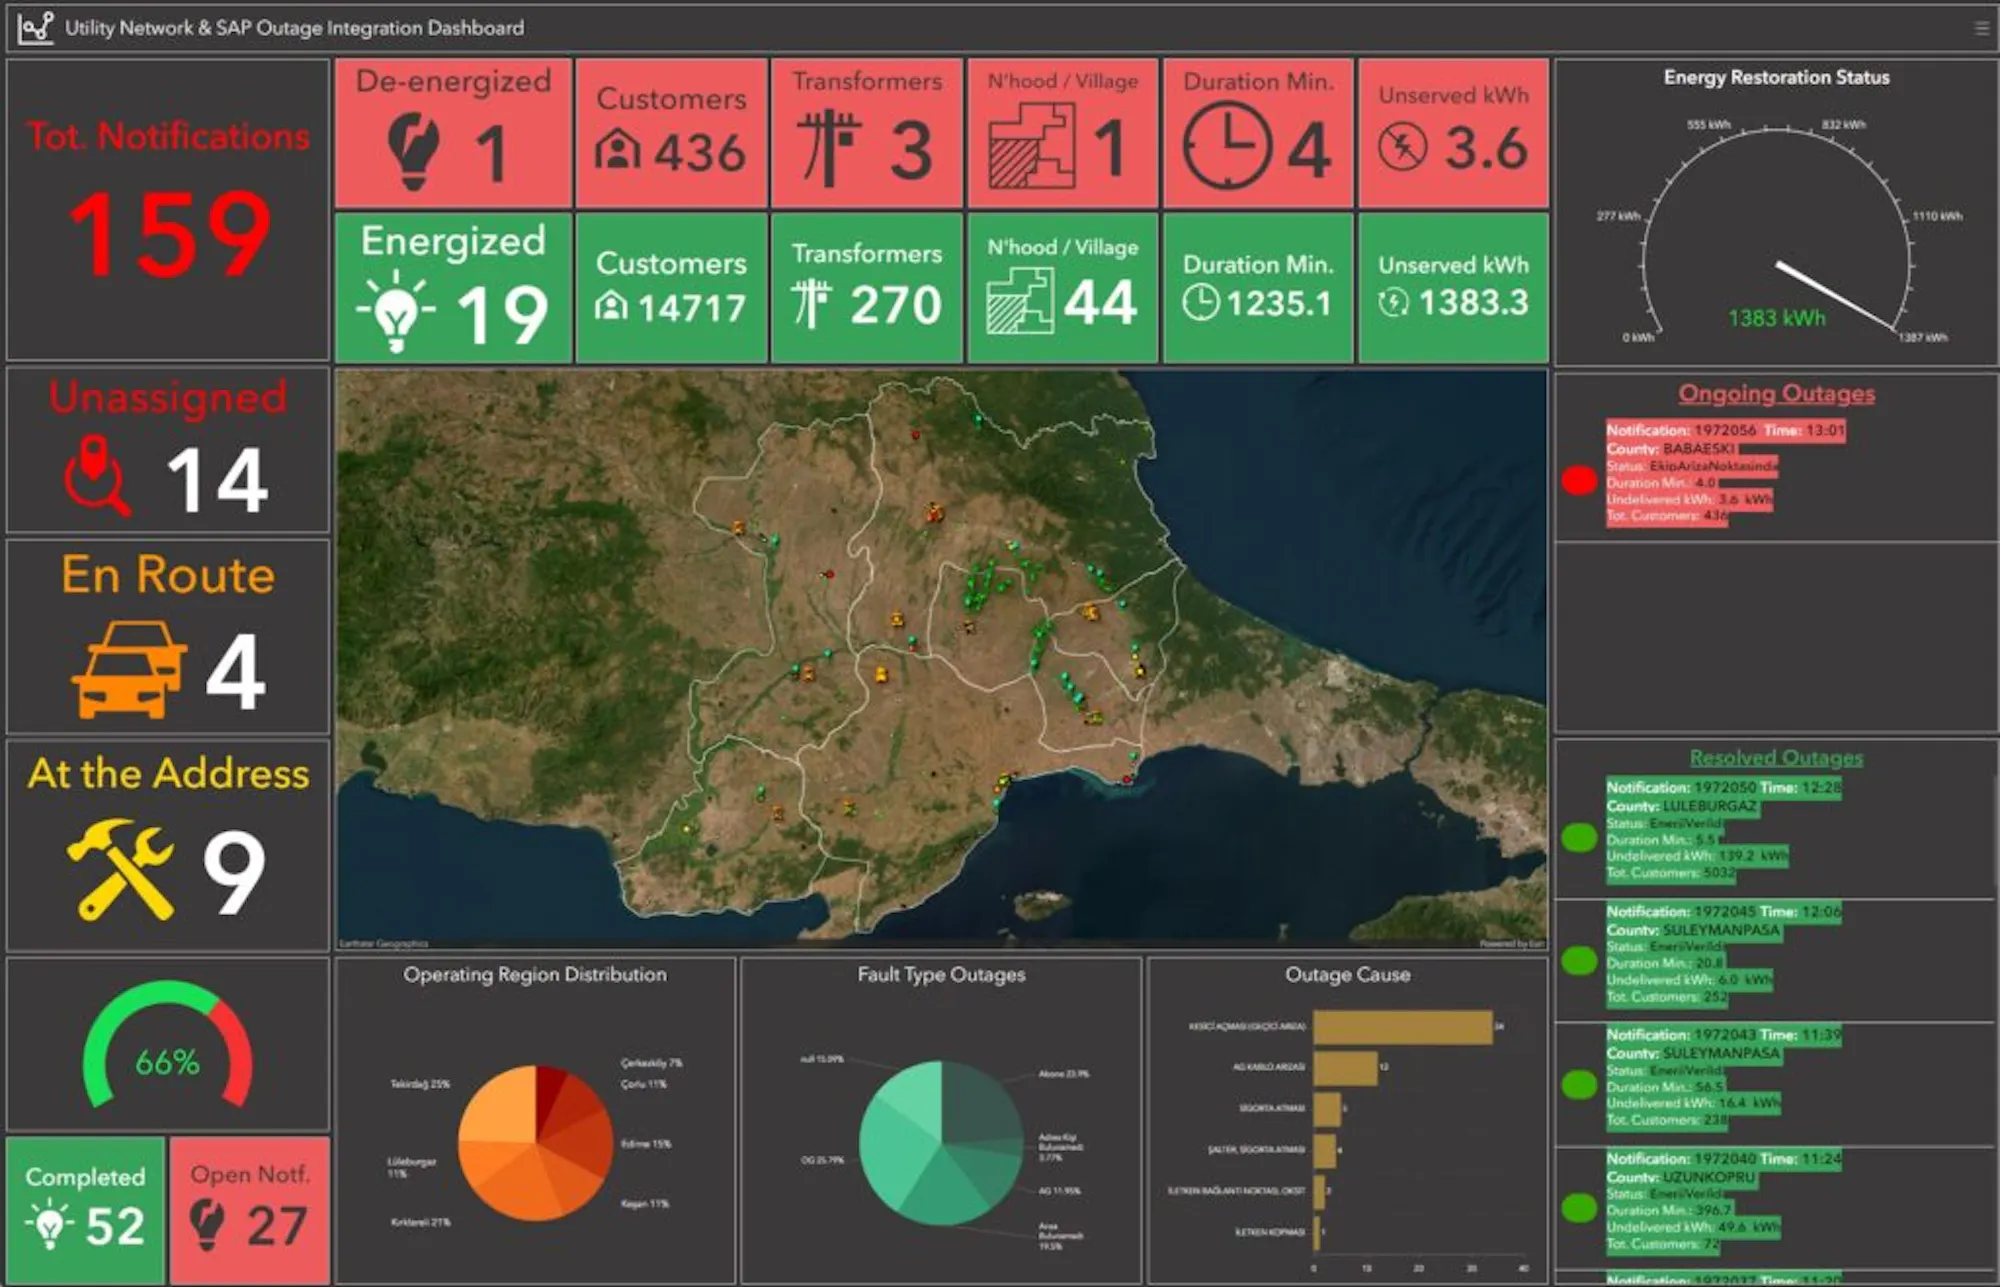Open the Resolved Outages heading link
Image resolution: width=2000 pixels, height=1287 pixels.
tap(1776, 758)
